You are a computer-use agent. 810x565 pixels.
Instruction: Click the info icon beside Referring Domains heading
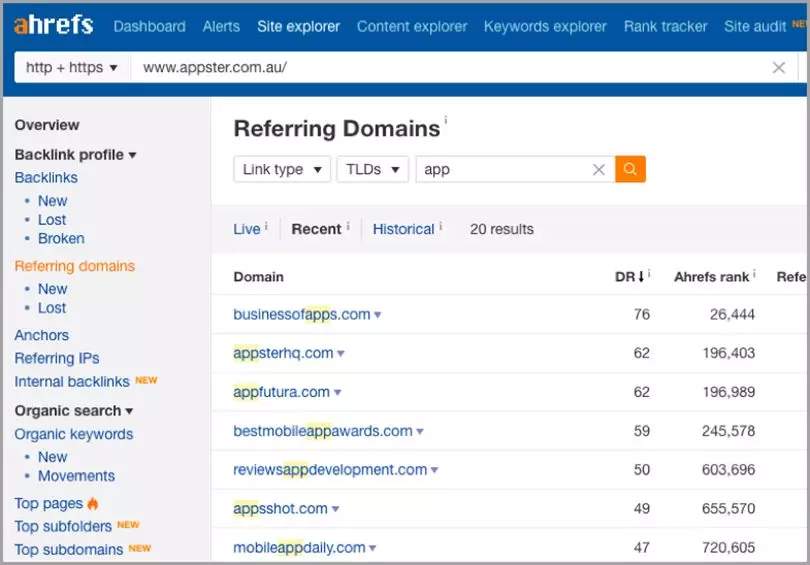446,120
